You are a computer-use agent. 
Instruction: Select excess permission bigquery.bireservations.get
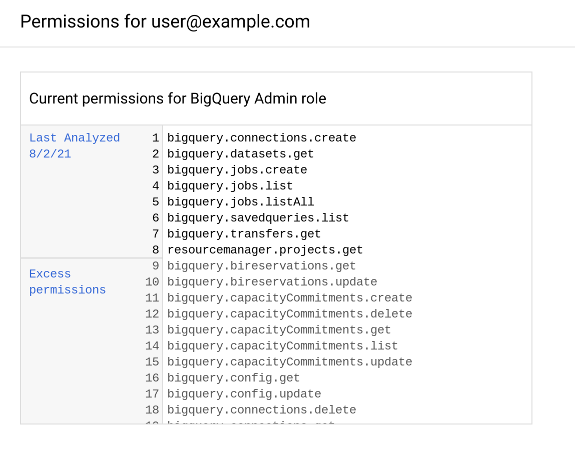point(261,266)
